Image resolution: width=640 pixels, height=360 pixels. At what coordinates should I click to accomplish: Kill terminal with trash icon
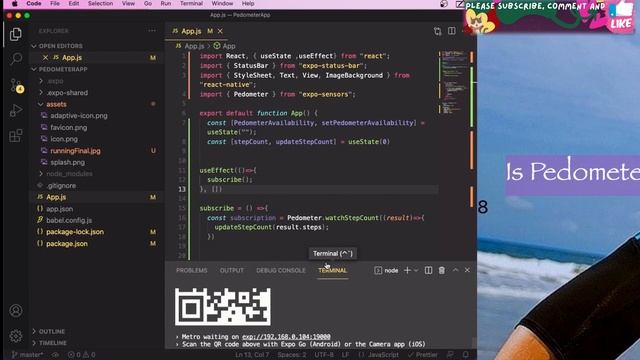(x=442, y=270)
